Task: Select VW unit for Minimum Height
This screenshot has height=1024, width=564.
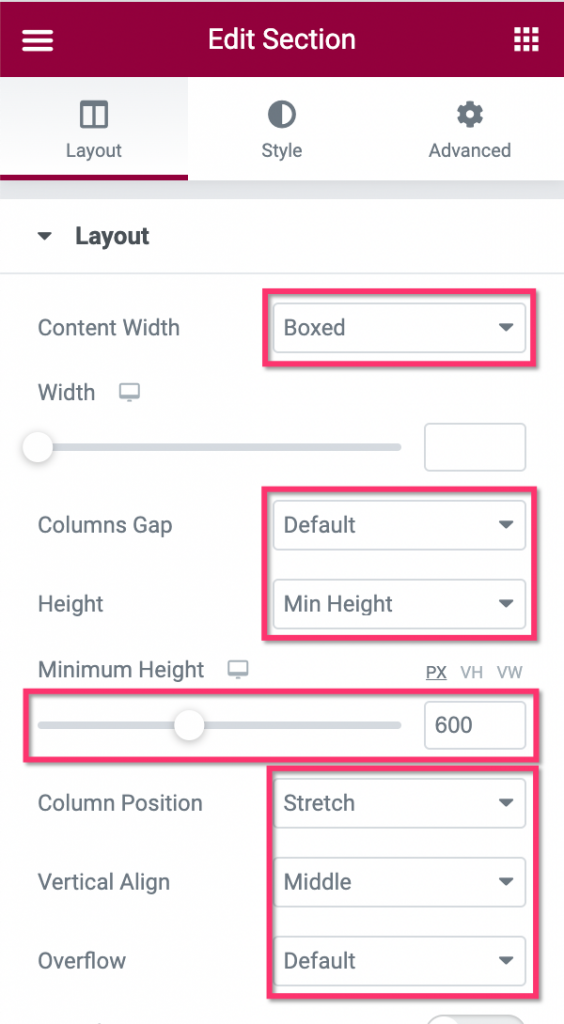Action: click(509, 673)
